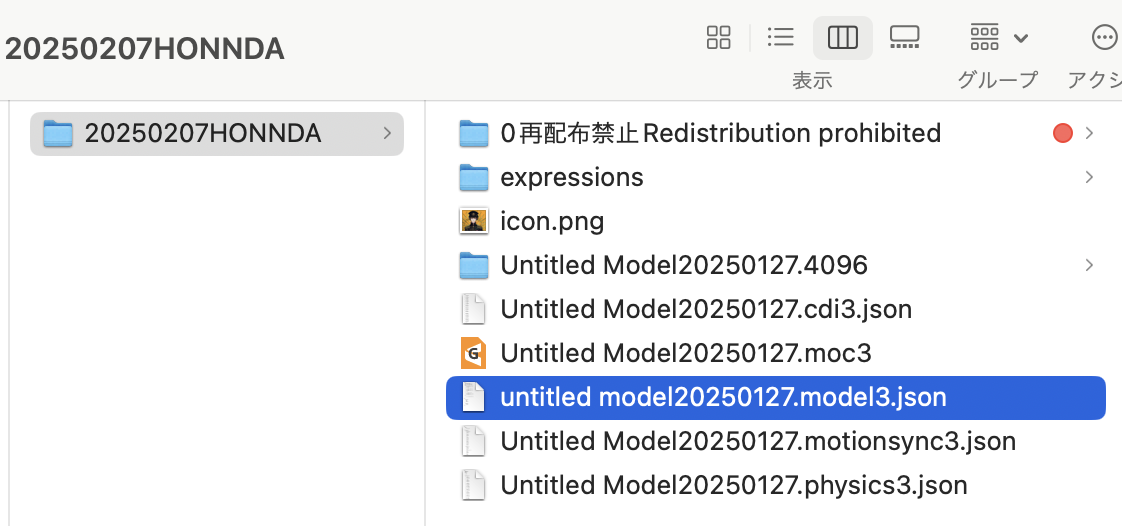Open the group options dropdown

998,37
